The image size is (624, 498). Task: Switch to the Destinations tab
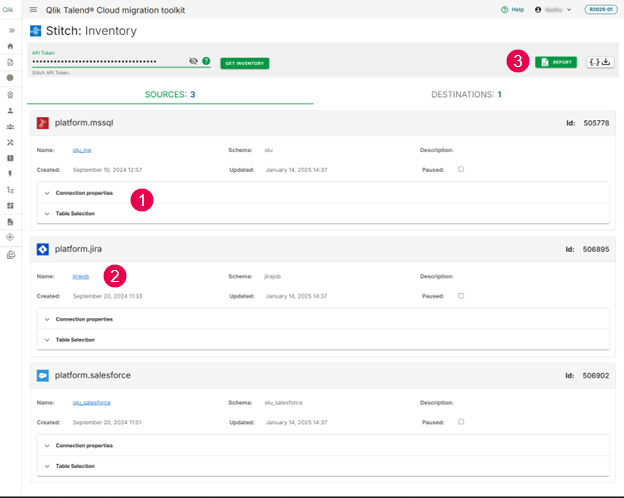point(466,94)
